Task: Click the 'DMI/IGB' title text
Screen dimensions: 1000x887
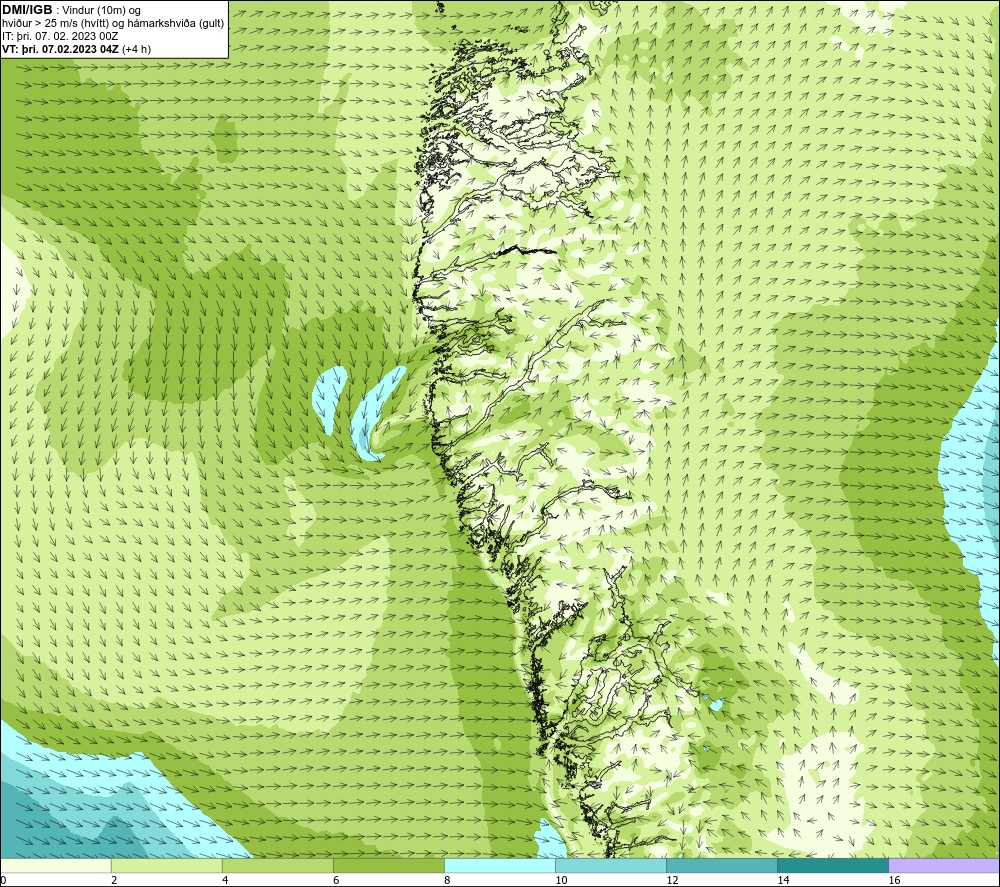Action: click(x=27, y=10)
